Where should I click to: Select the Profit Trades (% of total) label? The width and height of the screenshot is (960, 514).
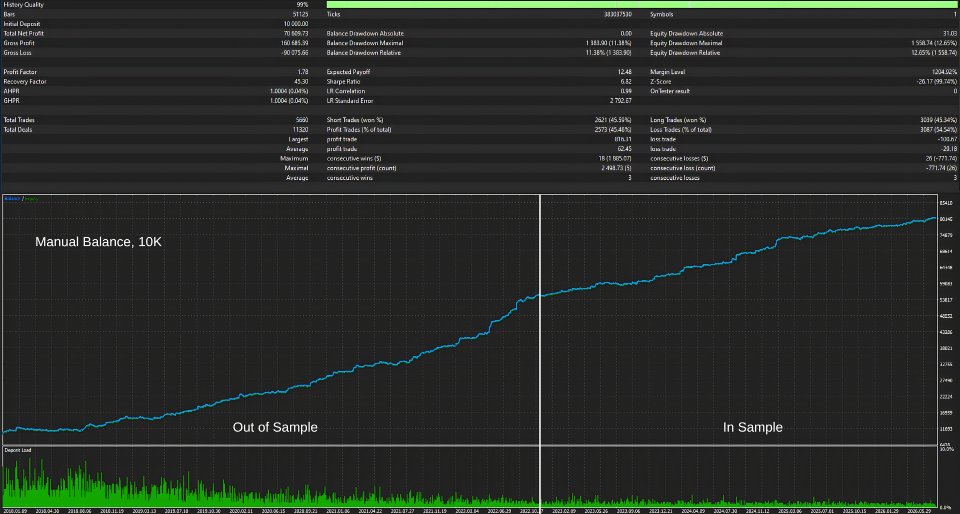tap(359, 130)
